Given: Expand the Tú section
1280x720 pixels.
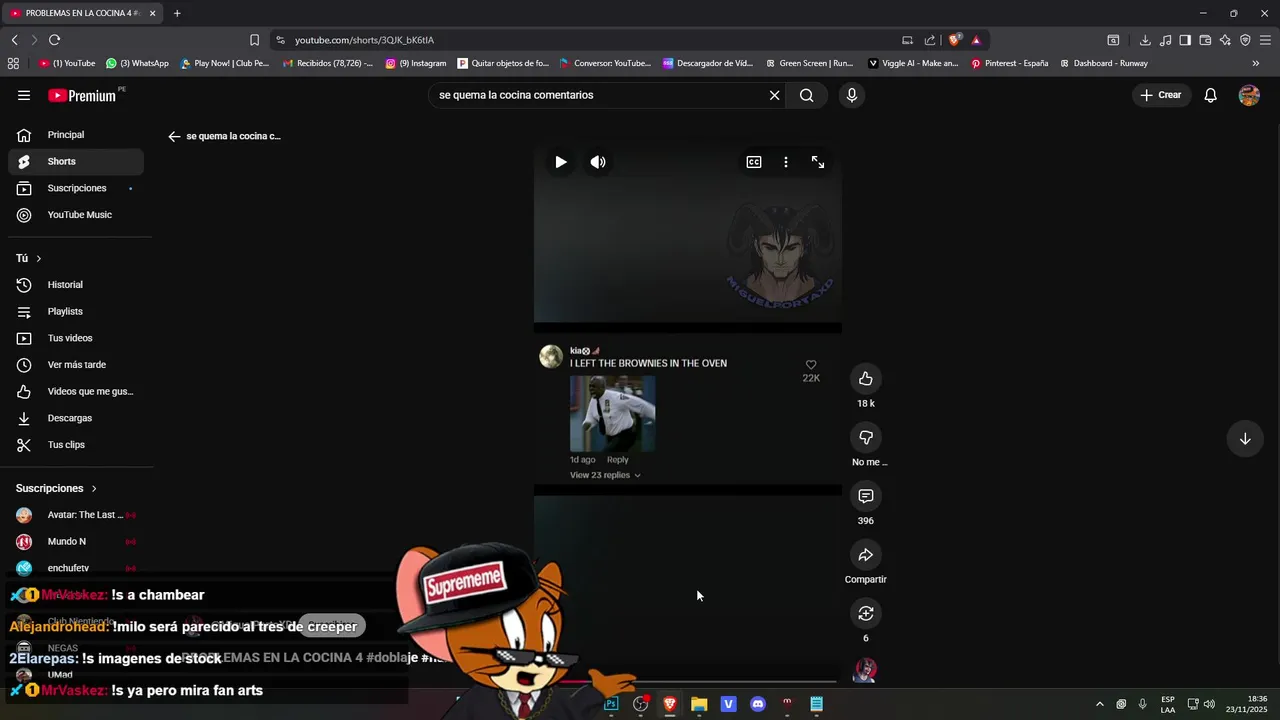Looking at the screenshot, I should [29, 258].
